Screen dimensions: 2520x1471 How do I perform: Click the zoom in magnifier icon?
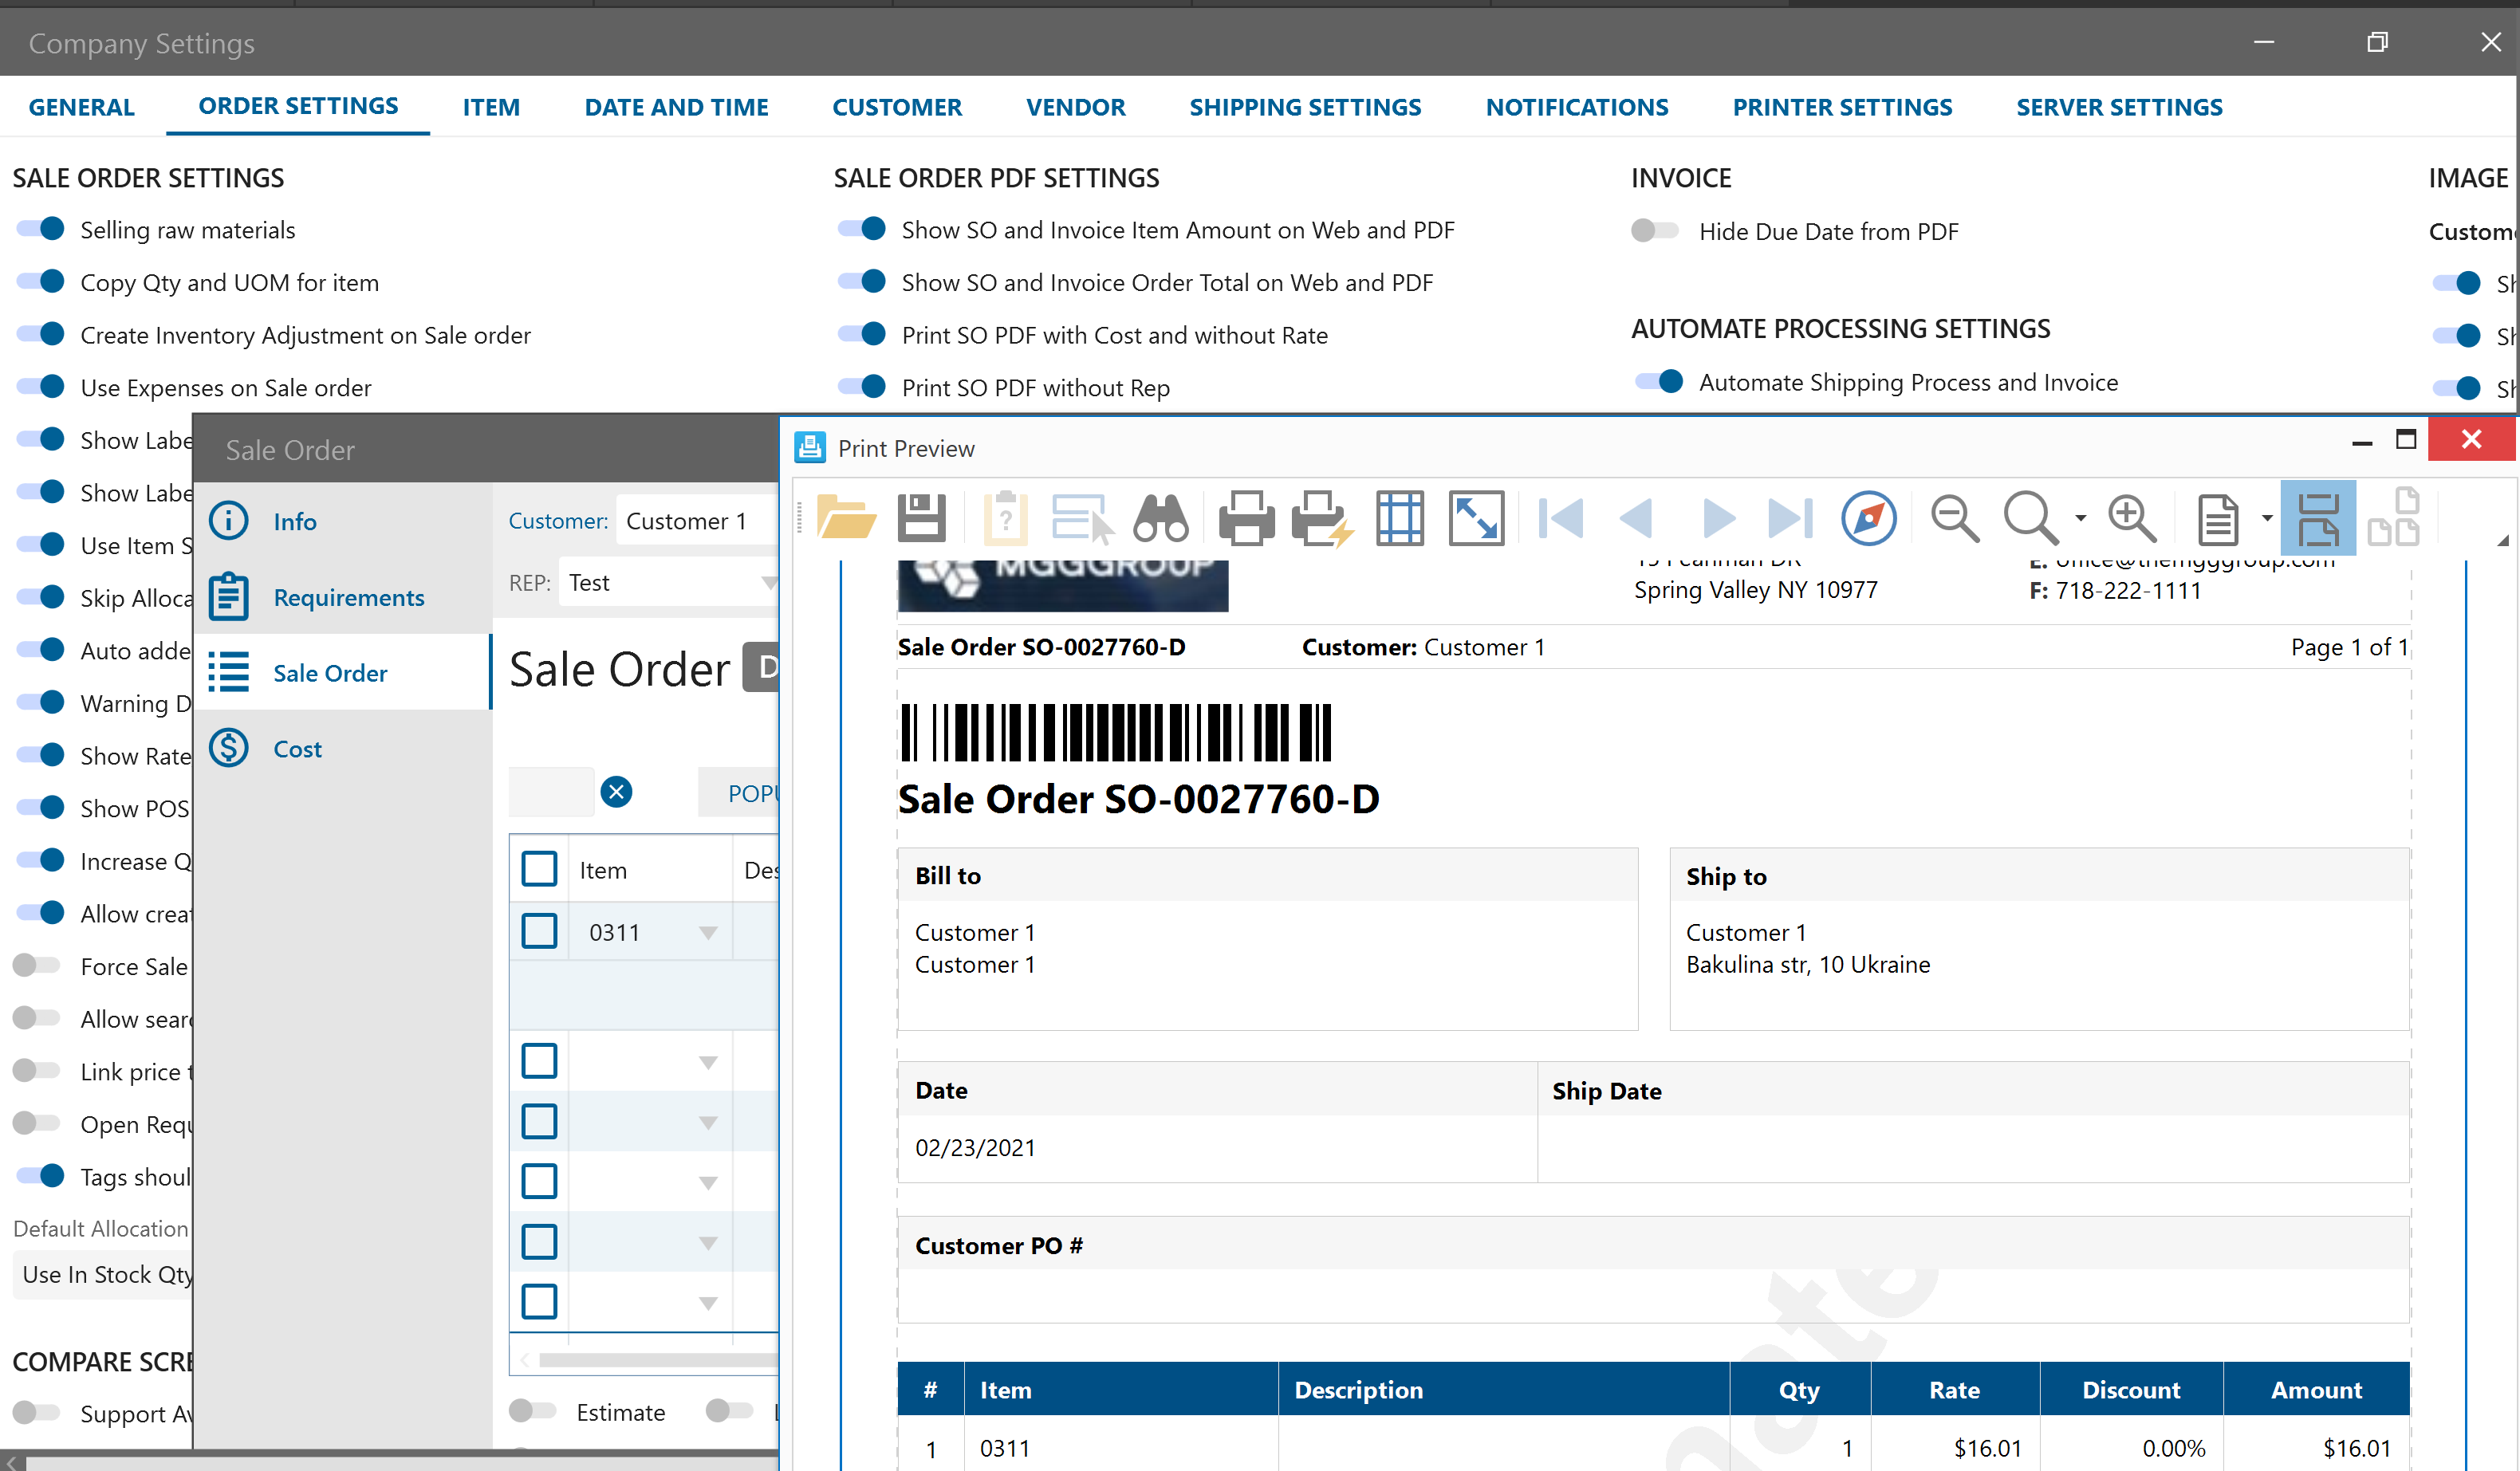(x=2131, y=517)
